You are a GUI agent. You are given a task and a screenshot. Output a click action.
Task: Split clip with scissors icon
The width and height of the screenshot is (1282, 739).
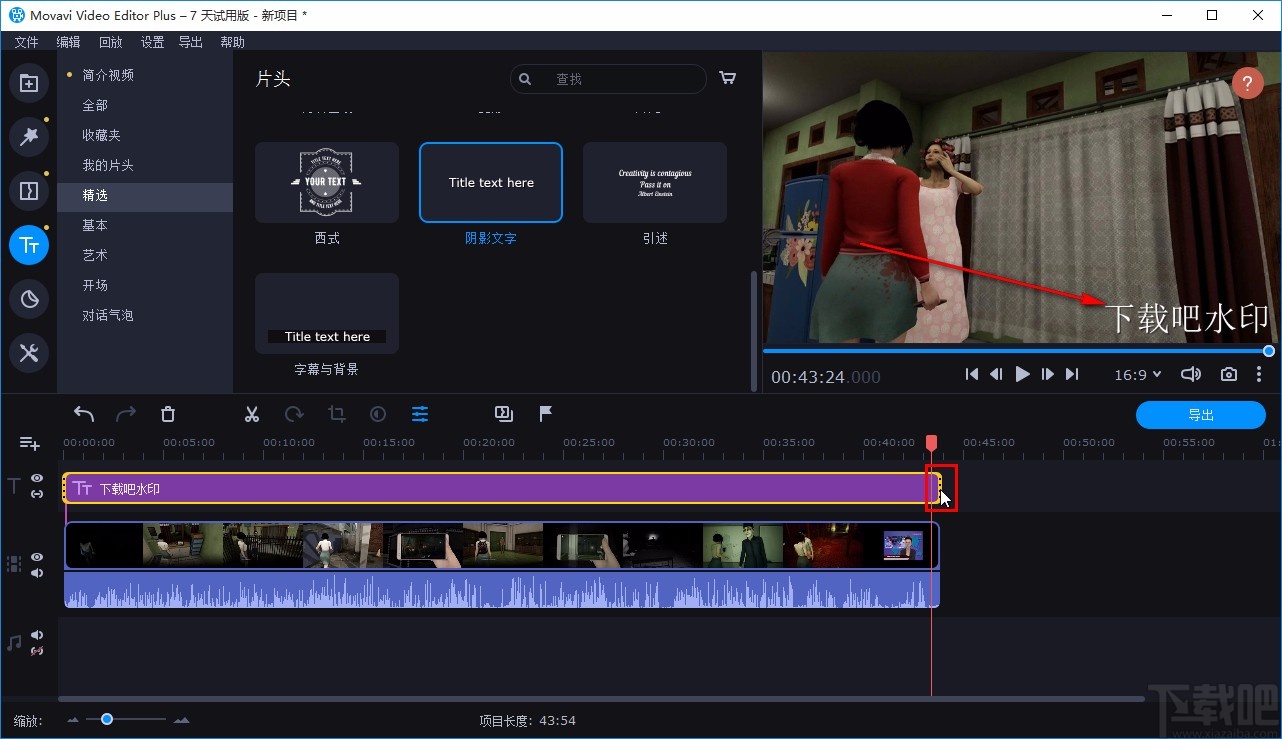(x=252, y=414)
